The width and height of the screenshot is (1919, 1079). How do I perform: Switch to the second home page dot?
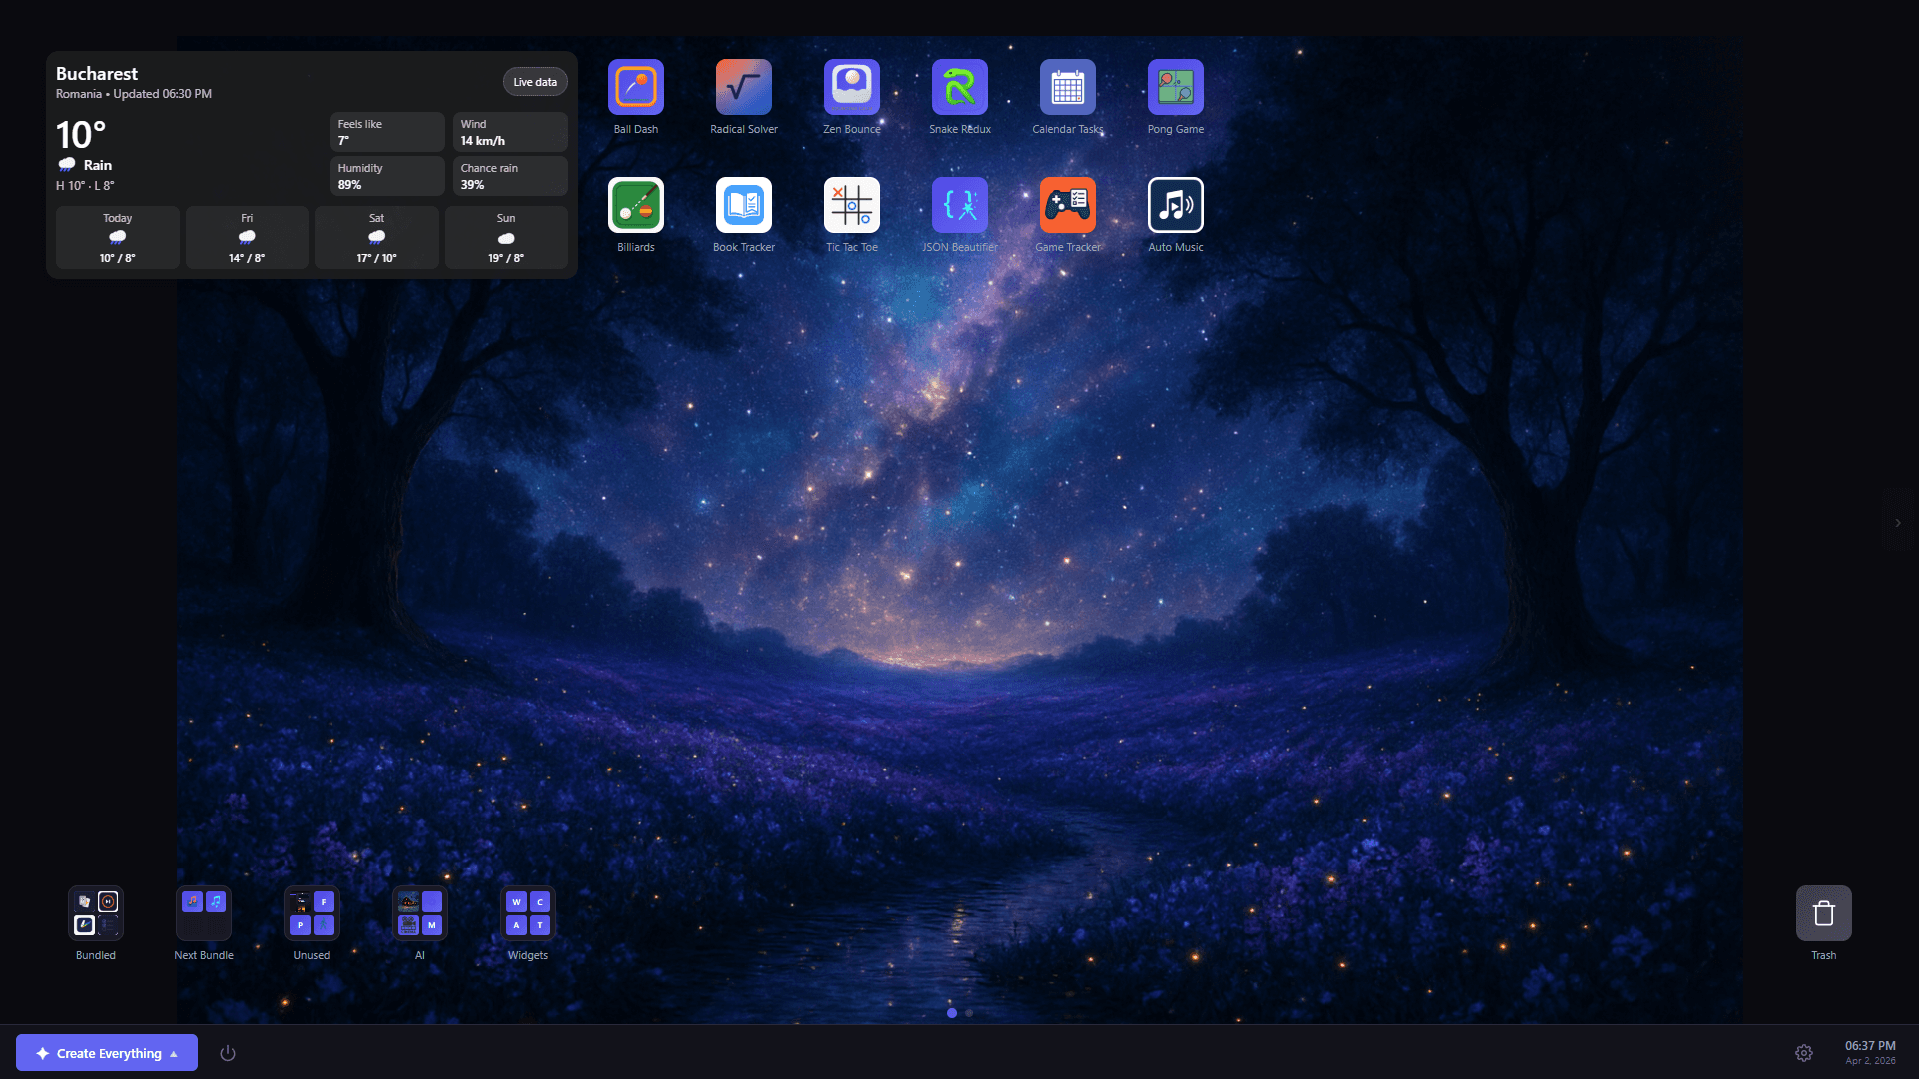(968, 1013)
